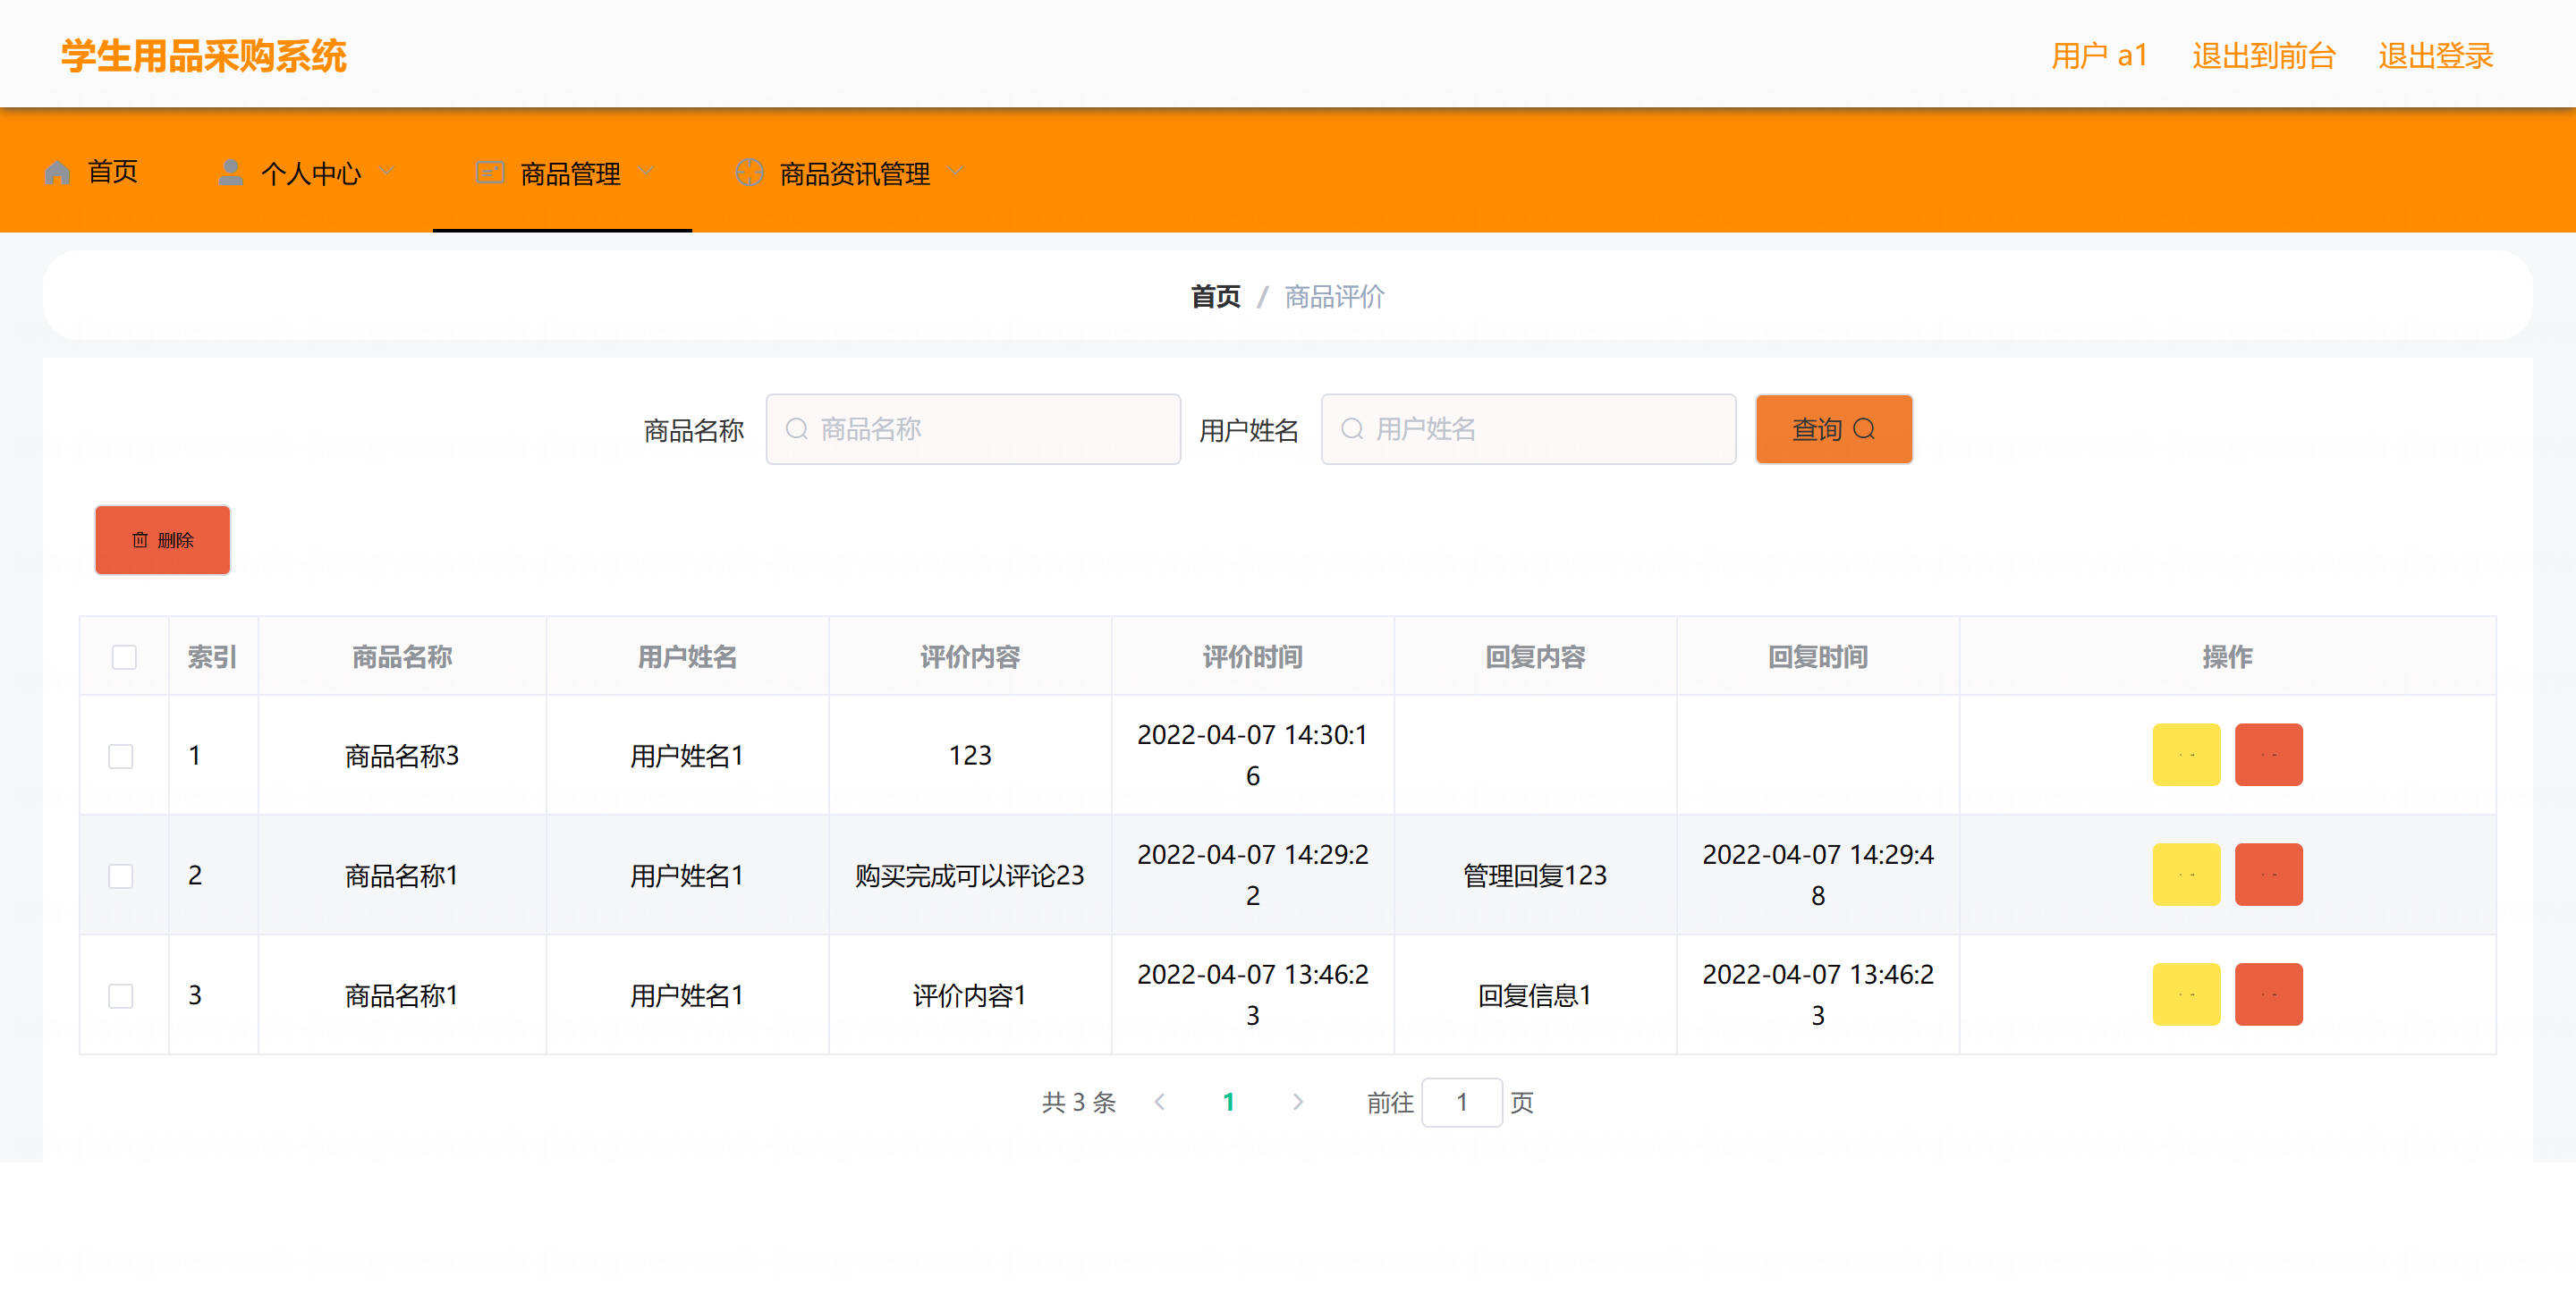
Task: Click the card icon beside 商品管理
Action: tap(490, 173)
